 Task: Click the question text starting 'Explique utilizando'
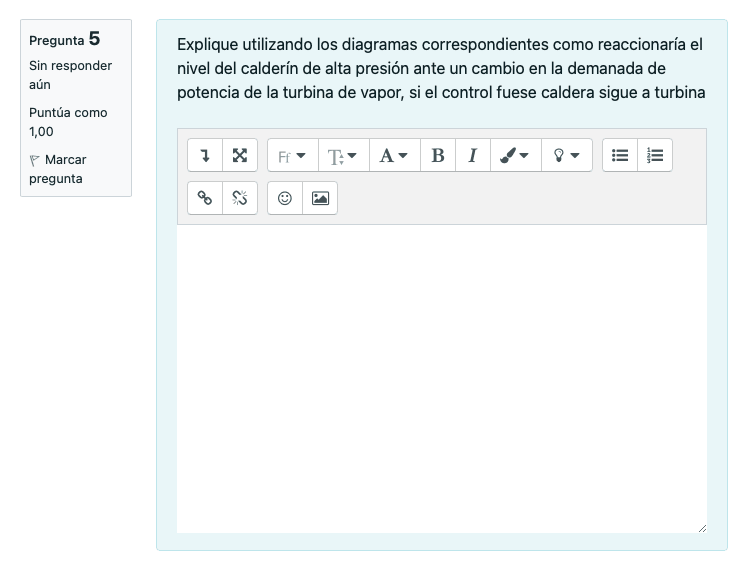(440, 69)
